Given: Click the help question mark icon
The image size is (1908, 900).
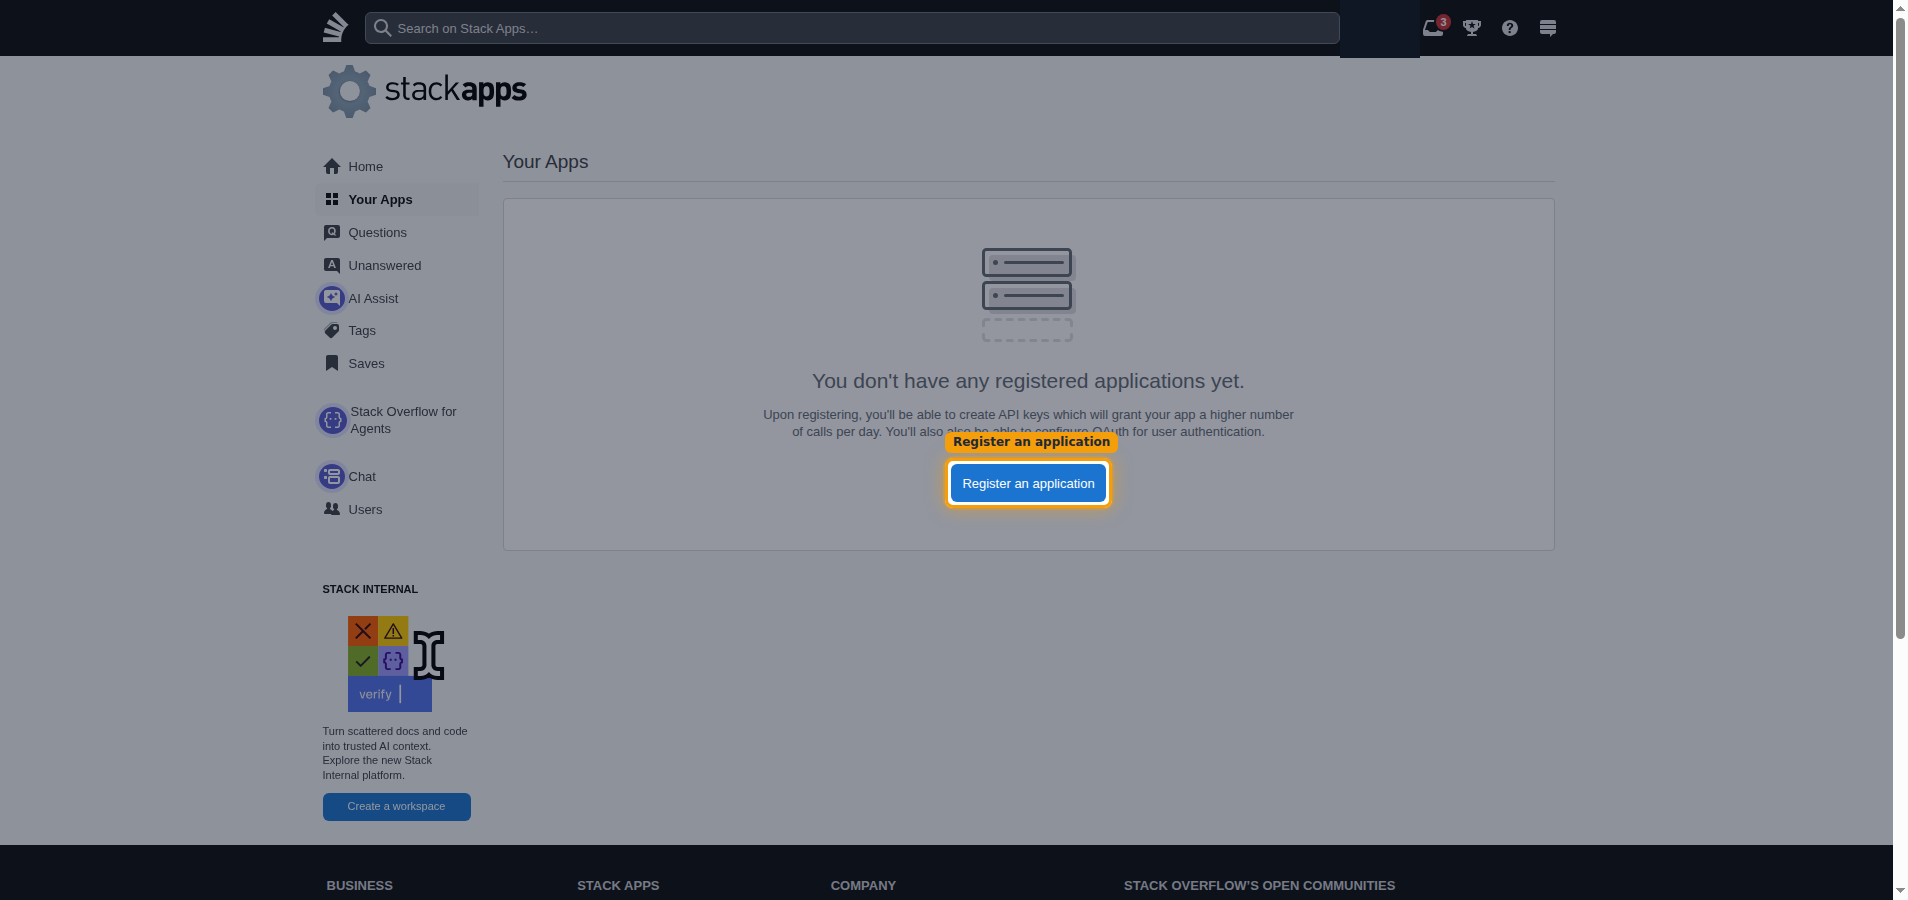Looking at the screenshot, I should [x=1510, y=28].
